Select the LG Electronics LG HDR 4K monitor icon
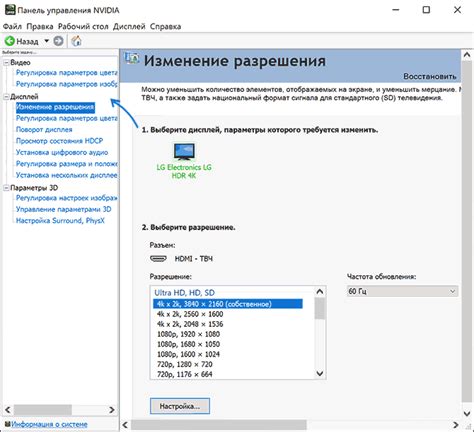This screenshot has height=432, width=474. pos(184,152)
